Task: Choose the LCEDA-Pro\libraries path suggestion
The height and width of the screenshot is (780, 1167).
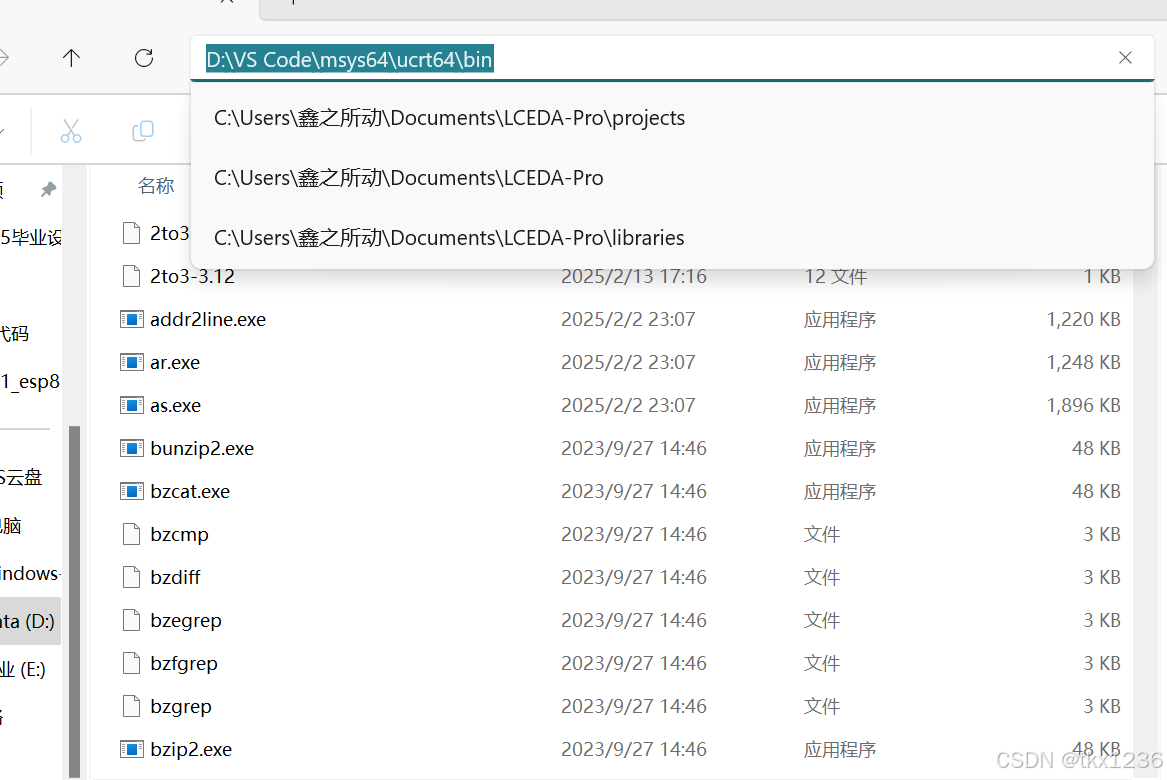Action: [448, 237]
